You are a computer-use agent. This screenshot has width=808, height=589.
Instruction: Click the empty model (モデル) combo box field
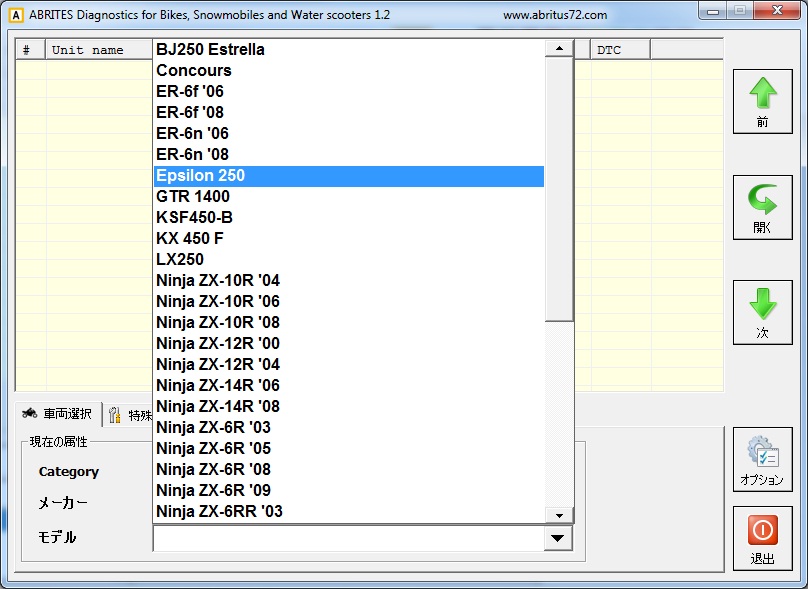[x=349, y=538]
